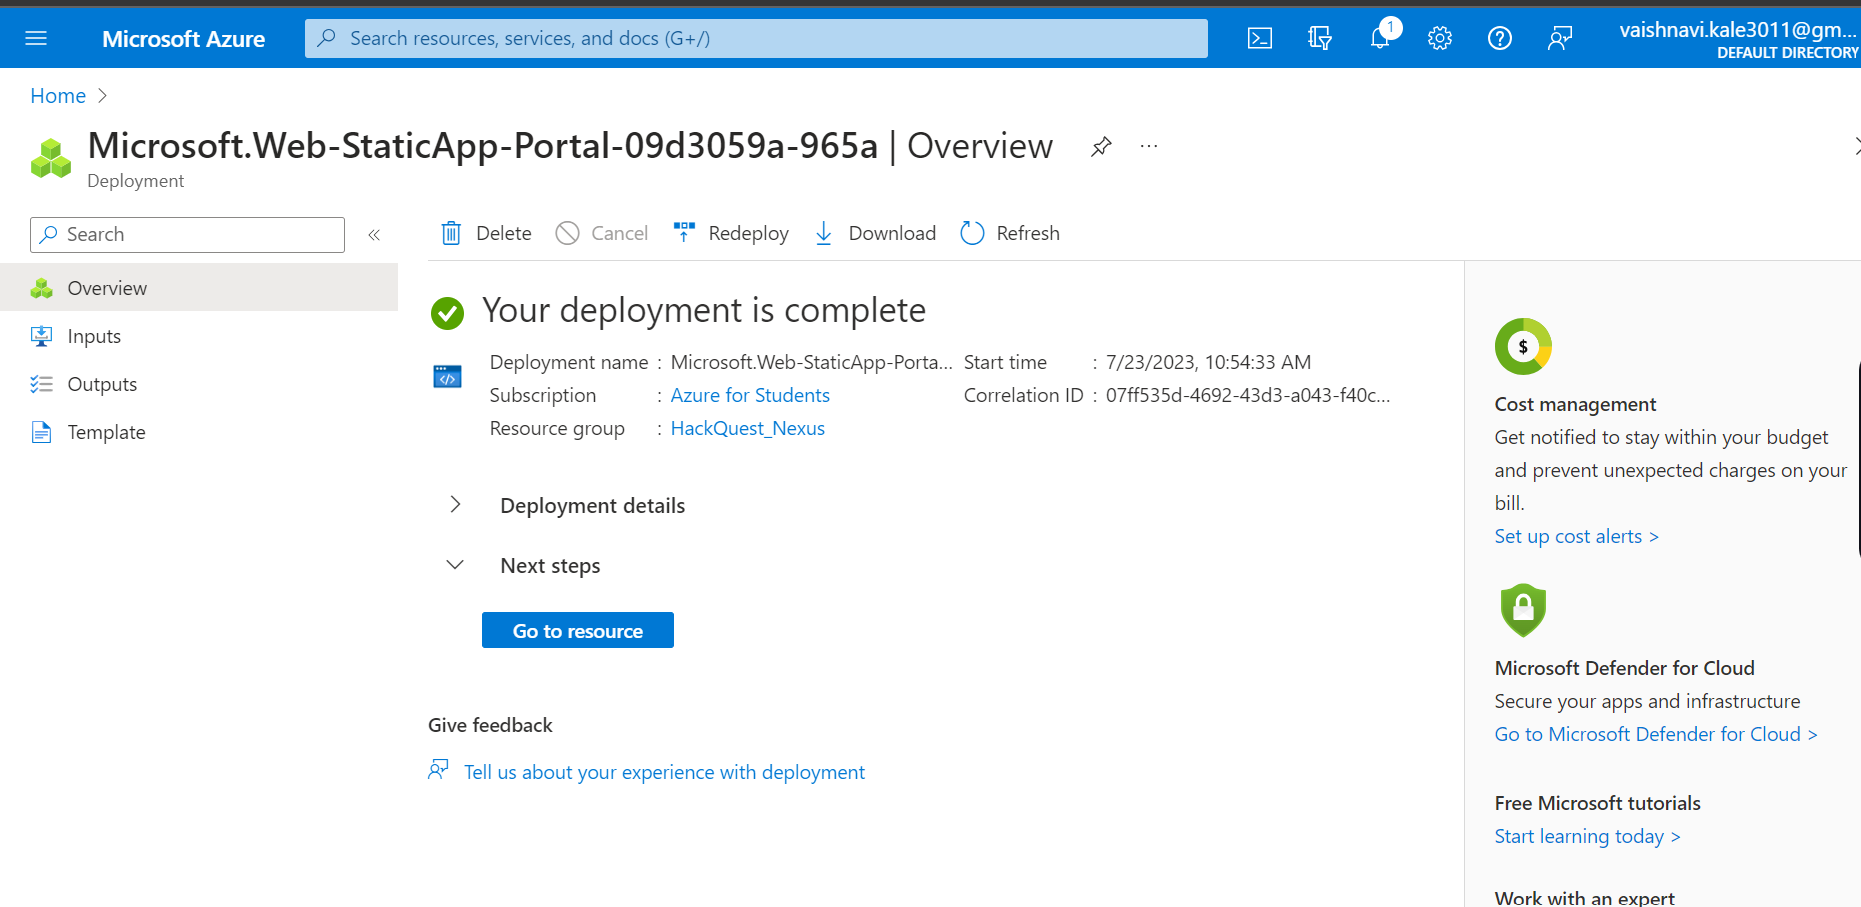
Task: Open the Azure for Students subscription link
Action: [750, 395]
